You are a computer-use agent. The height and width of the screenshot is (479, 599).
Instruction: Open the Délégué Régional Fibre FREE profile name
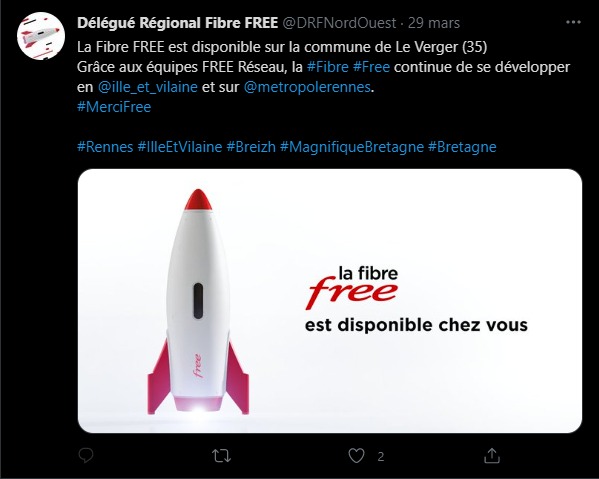click(x=177, y=23)
